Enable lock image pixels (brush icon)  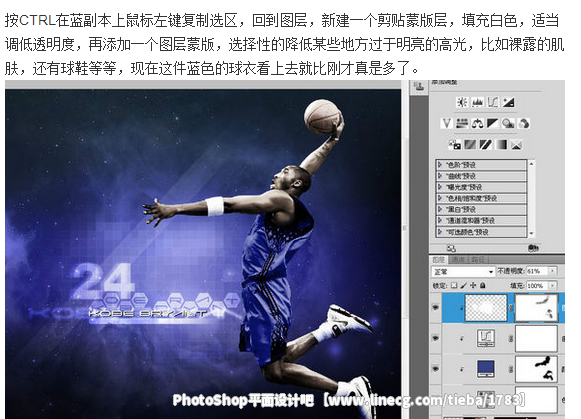tap(464, 286)
